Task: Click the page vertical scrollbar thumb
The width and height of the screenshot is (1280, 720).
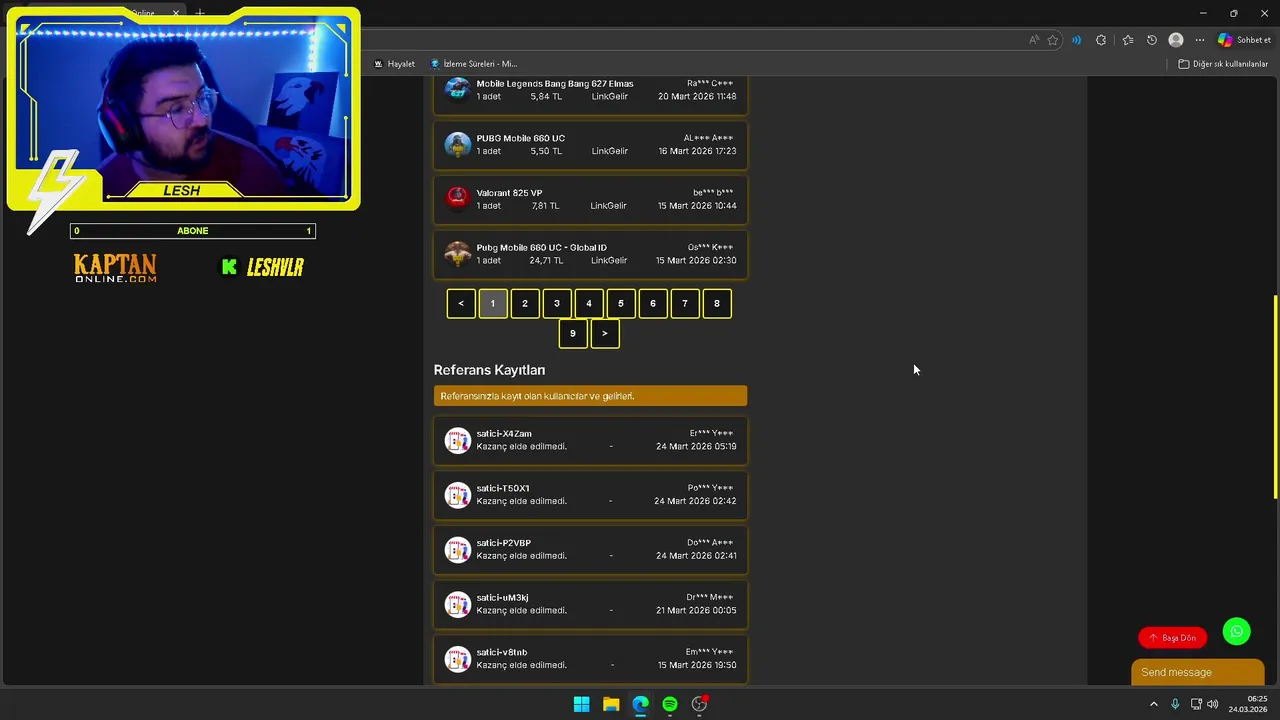Action: 1275,397
